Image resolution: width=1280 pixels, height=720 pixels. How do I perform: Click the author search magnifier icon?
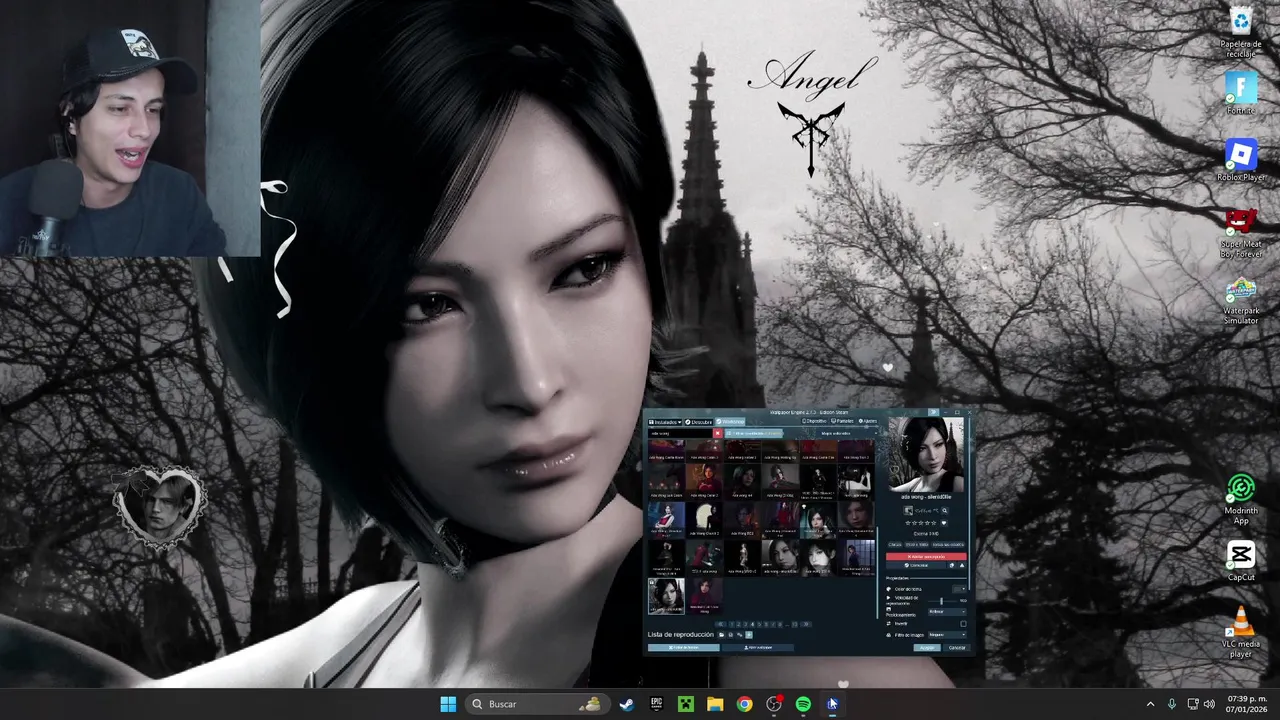(x=944, y=510)
